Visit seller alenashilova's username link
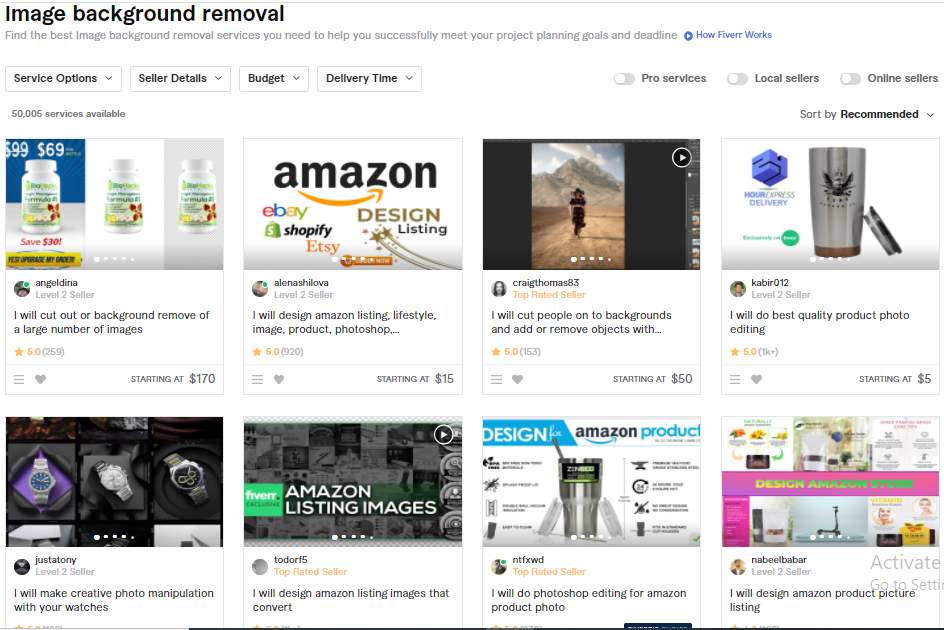The width and height of the screenshot is (944, 630). click(x=301, y=282)
